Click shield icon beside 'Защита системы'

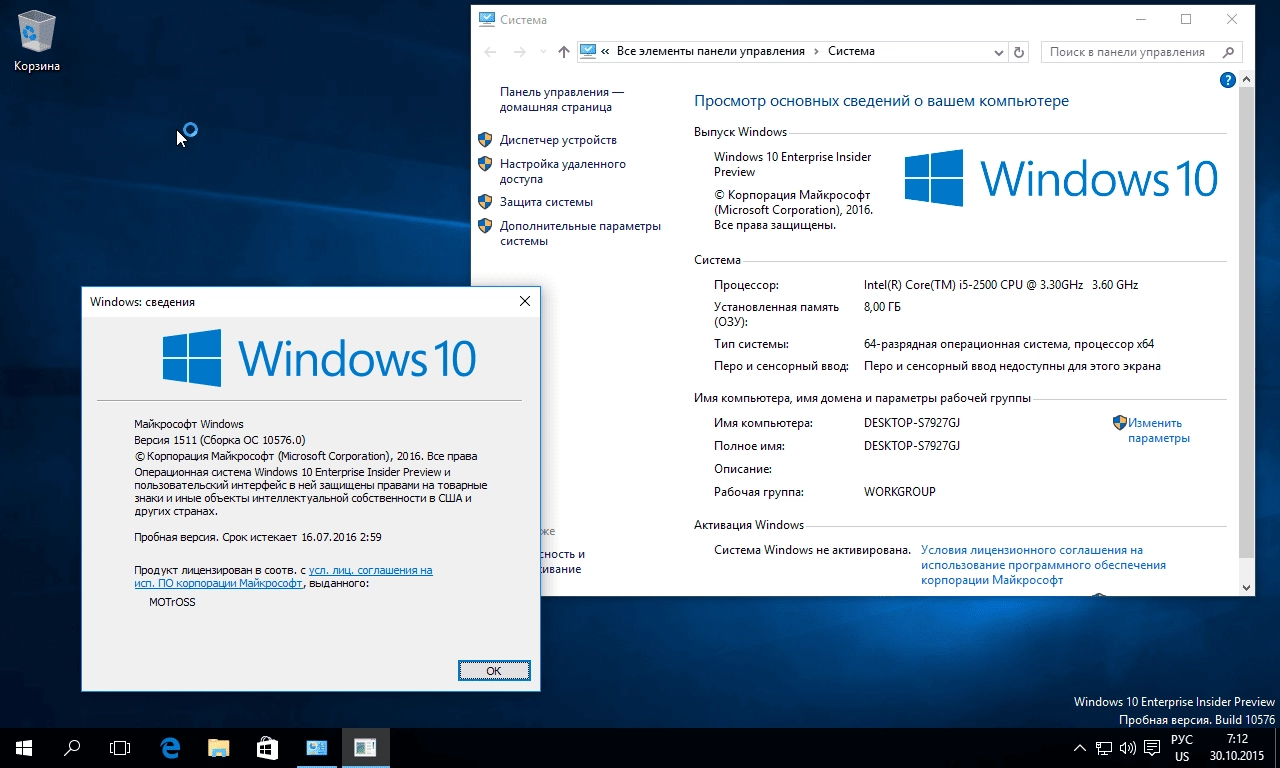click(x=485, y=202)
